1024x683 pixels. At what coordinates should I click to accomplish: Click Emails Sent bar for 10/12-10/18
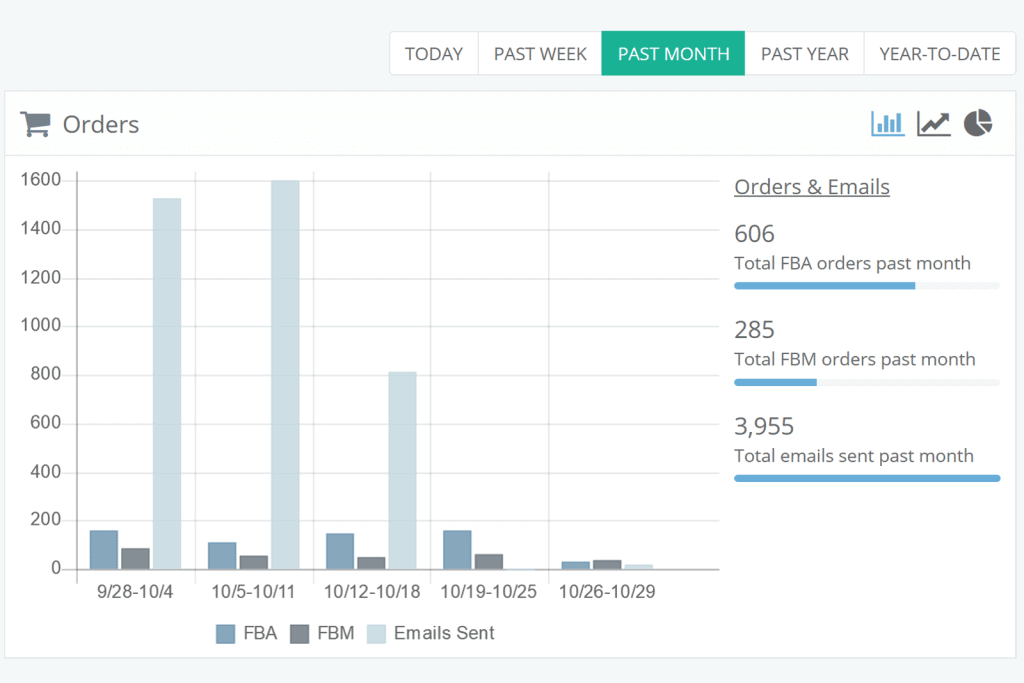coord(402,470)
